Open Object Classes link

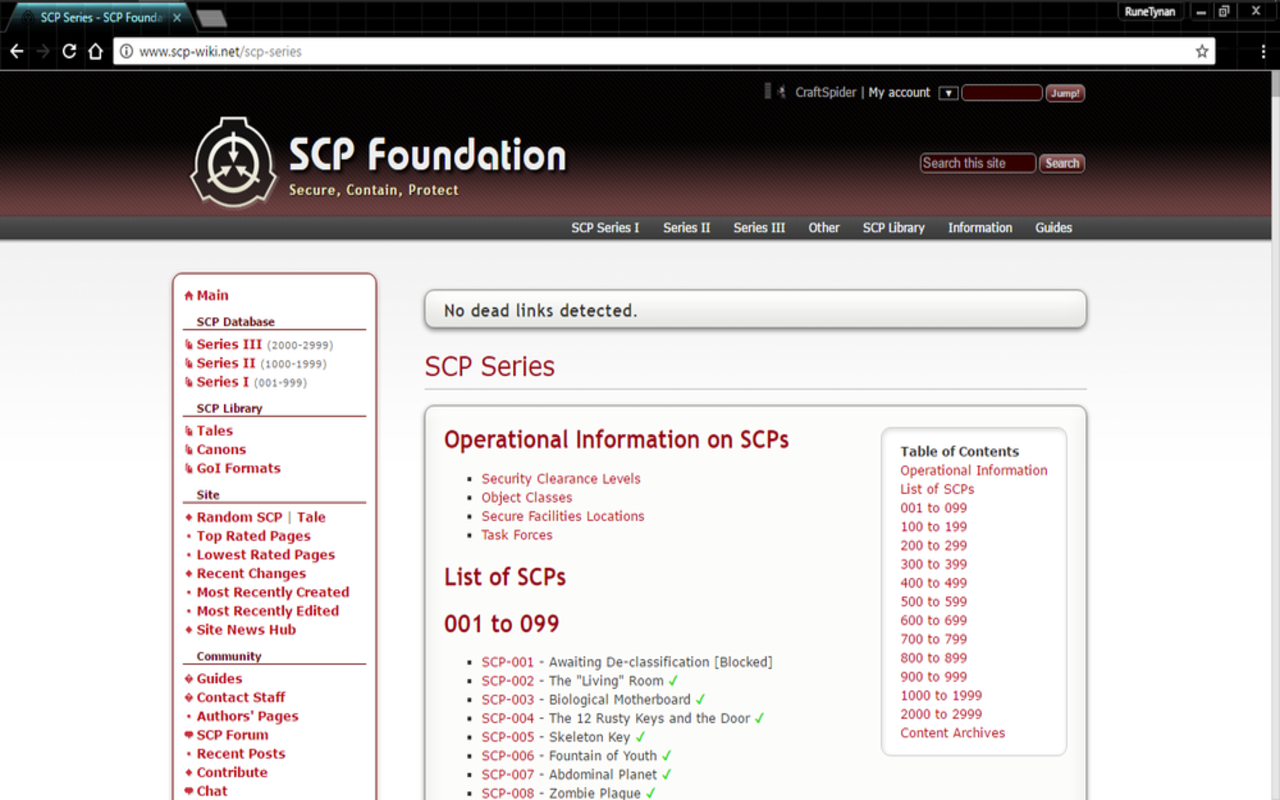527,498
